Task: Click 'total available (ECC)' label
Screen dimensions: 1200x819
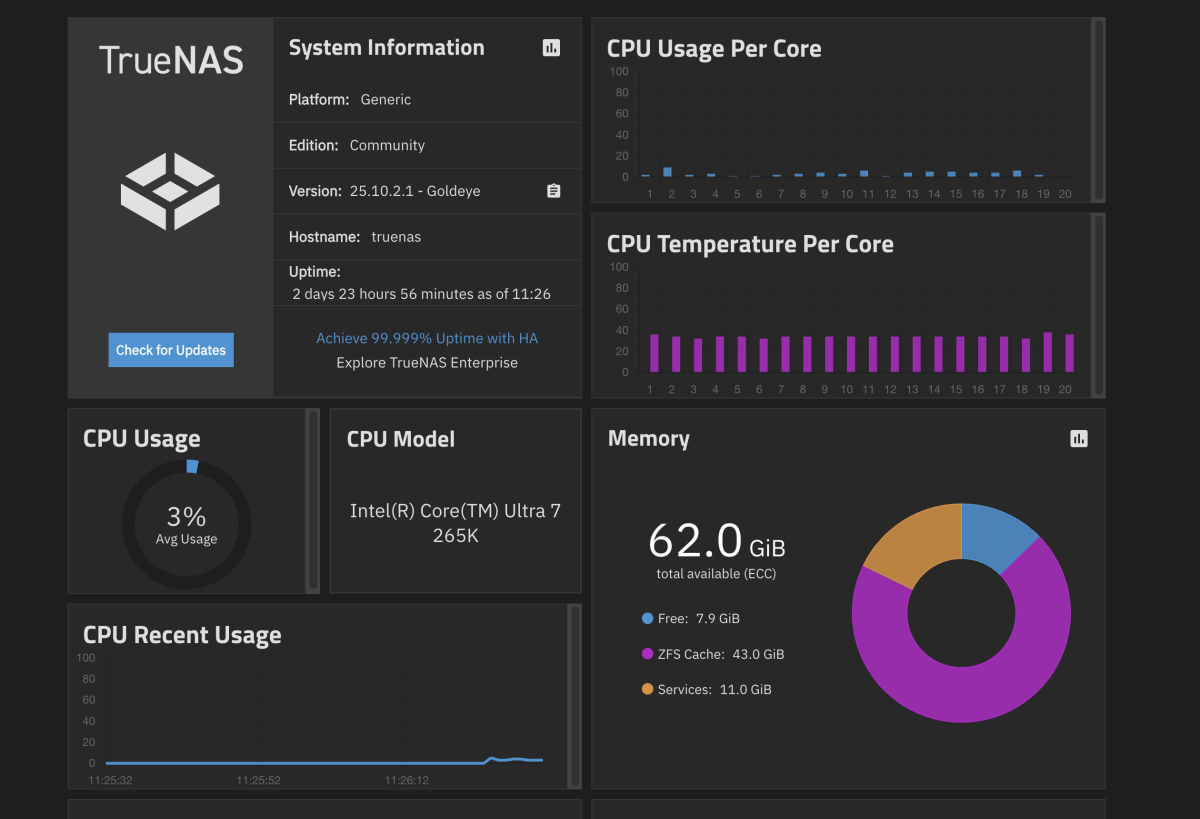Action: pos(716,574)
